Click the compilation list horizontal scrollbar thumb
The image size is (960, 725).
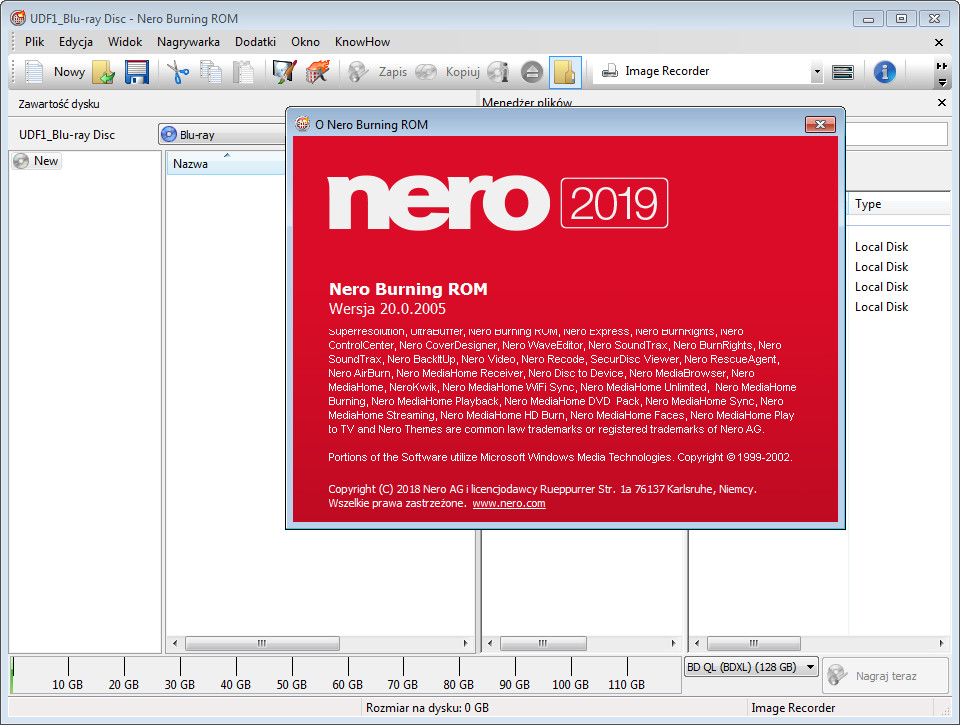click(262, 643)
